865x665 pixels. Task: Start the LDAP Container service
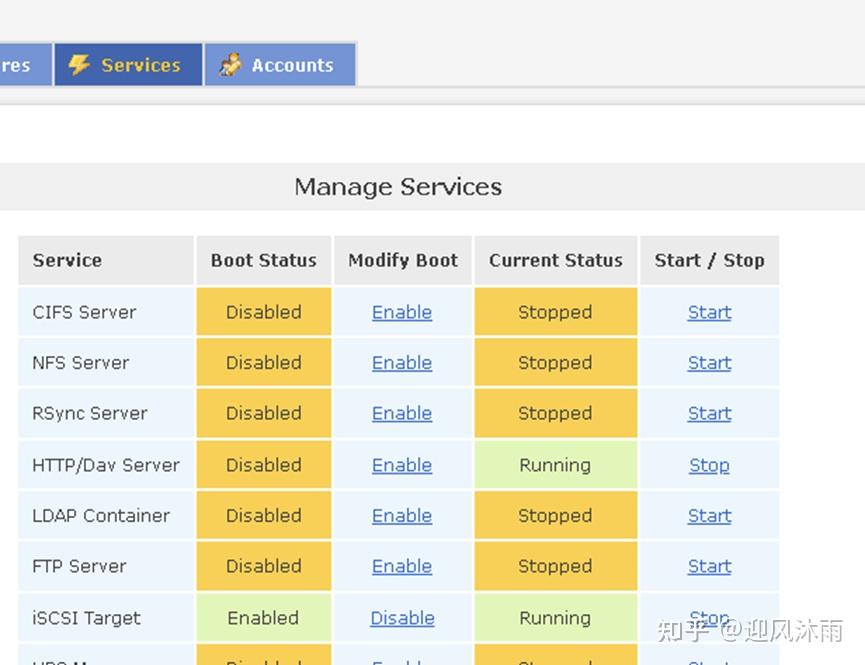coord(709,516)
